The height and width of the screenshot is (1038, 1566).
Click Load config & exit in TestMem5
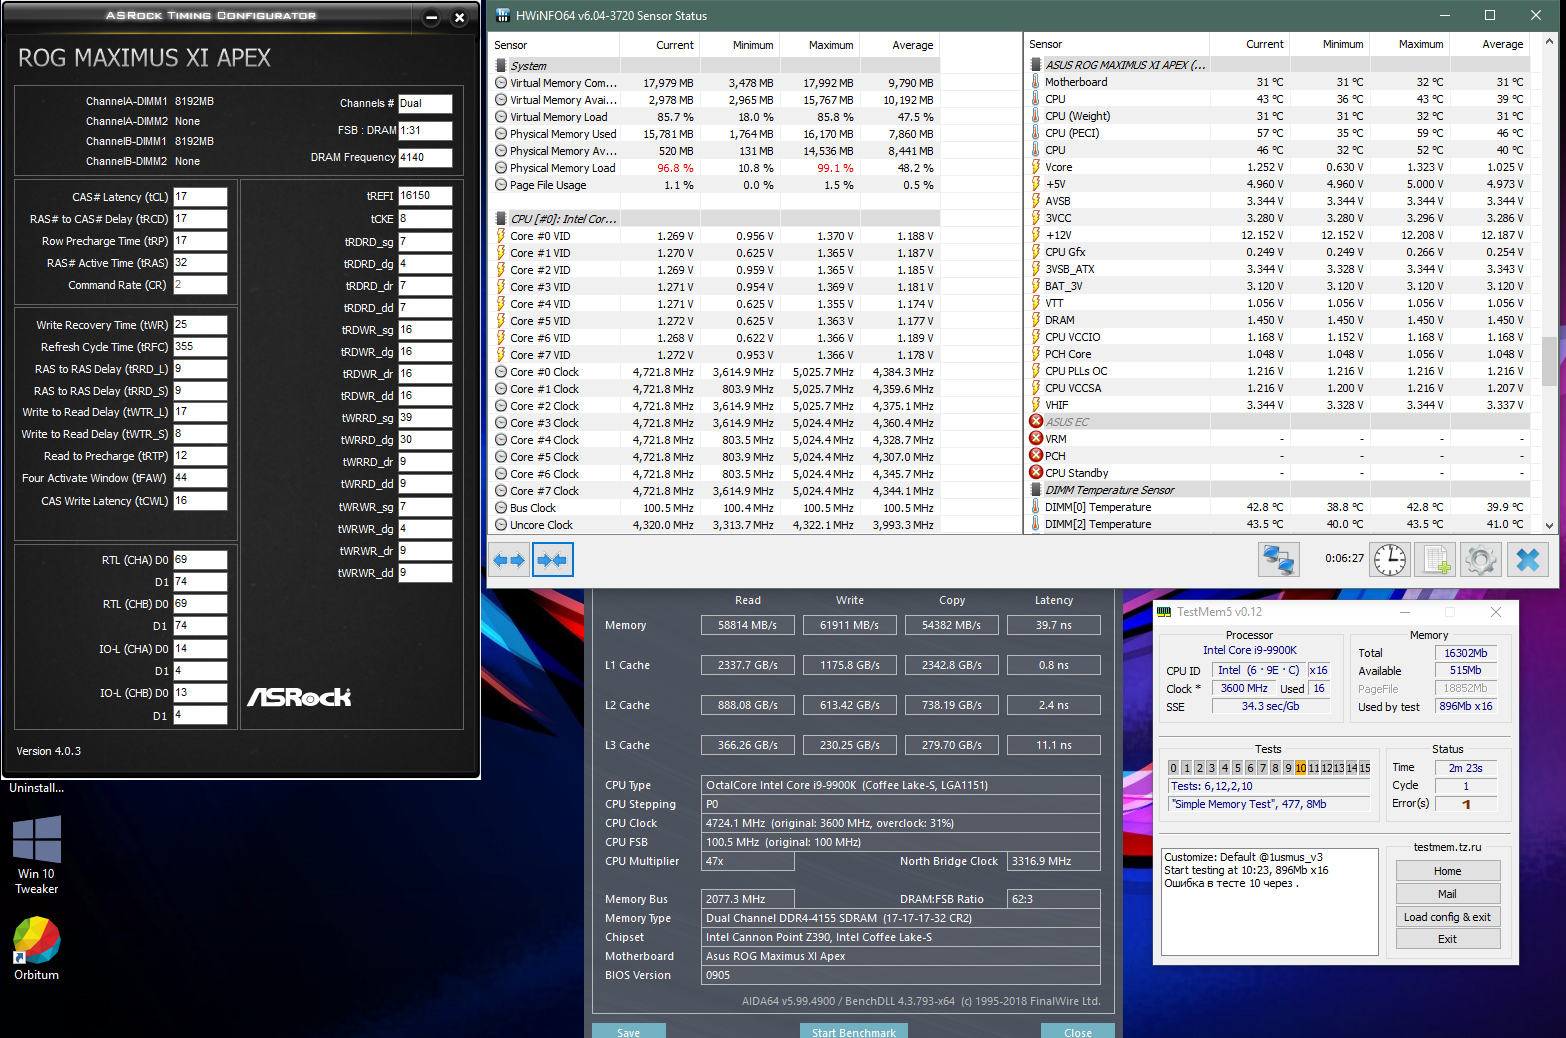click(1448, 917)
